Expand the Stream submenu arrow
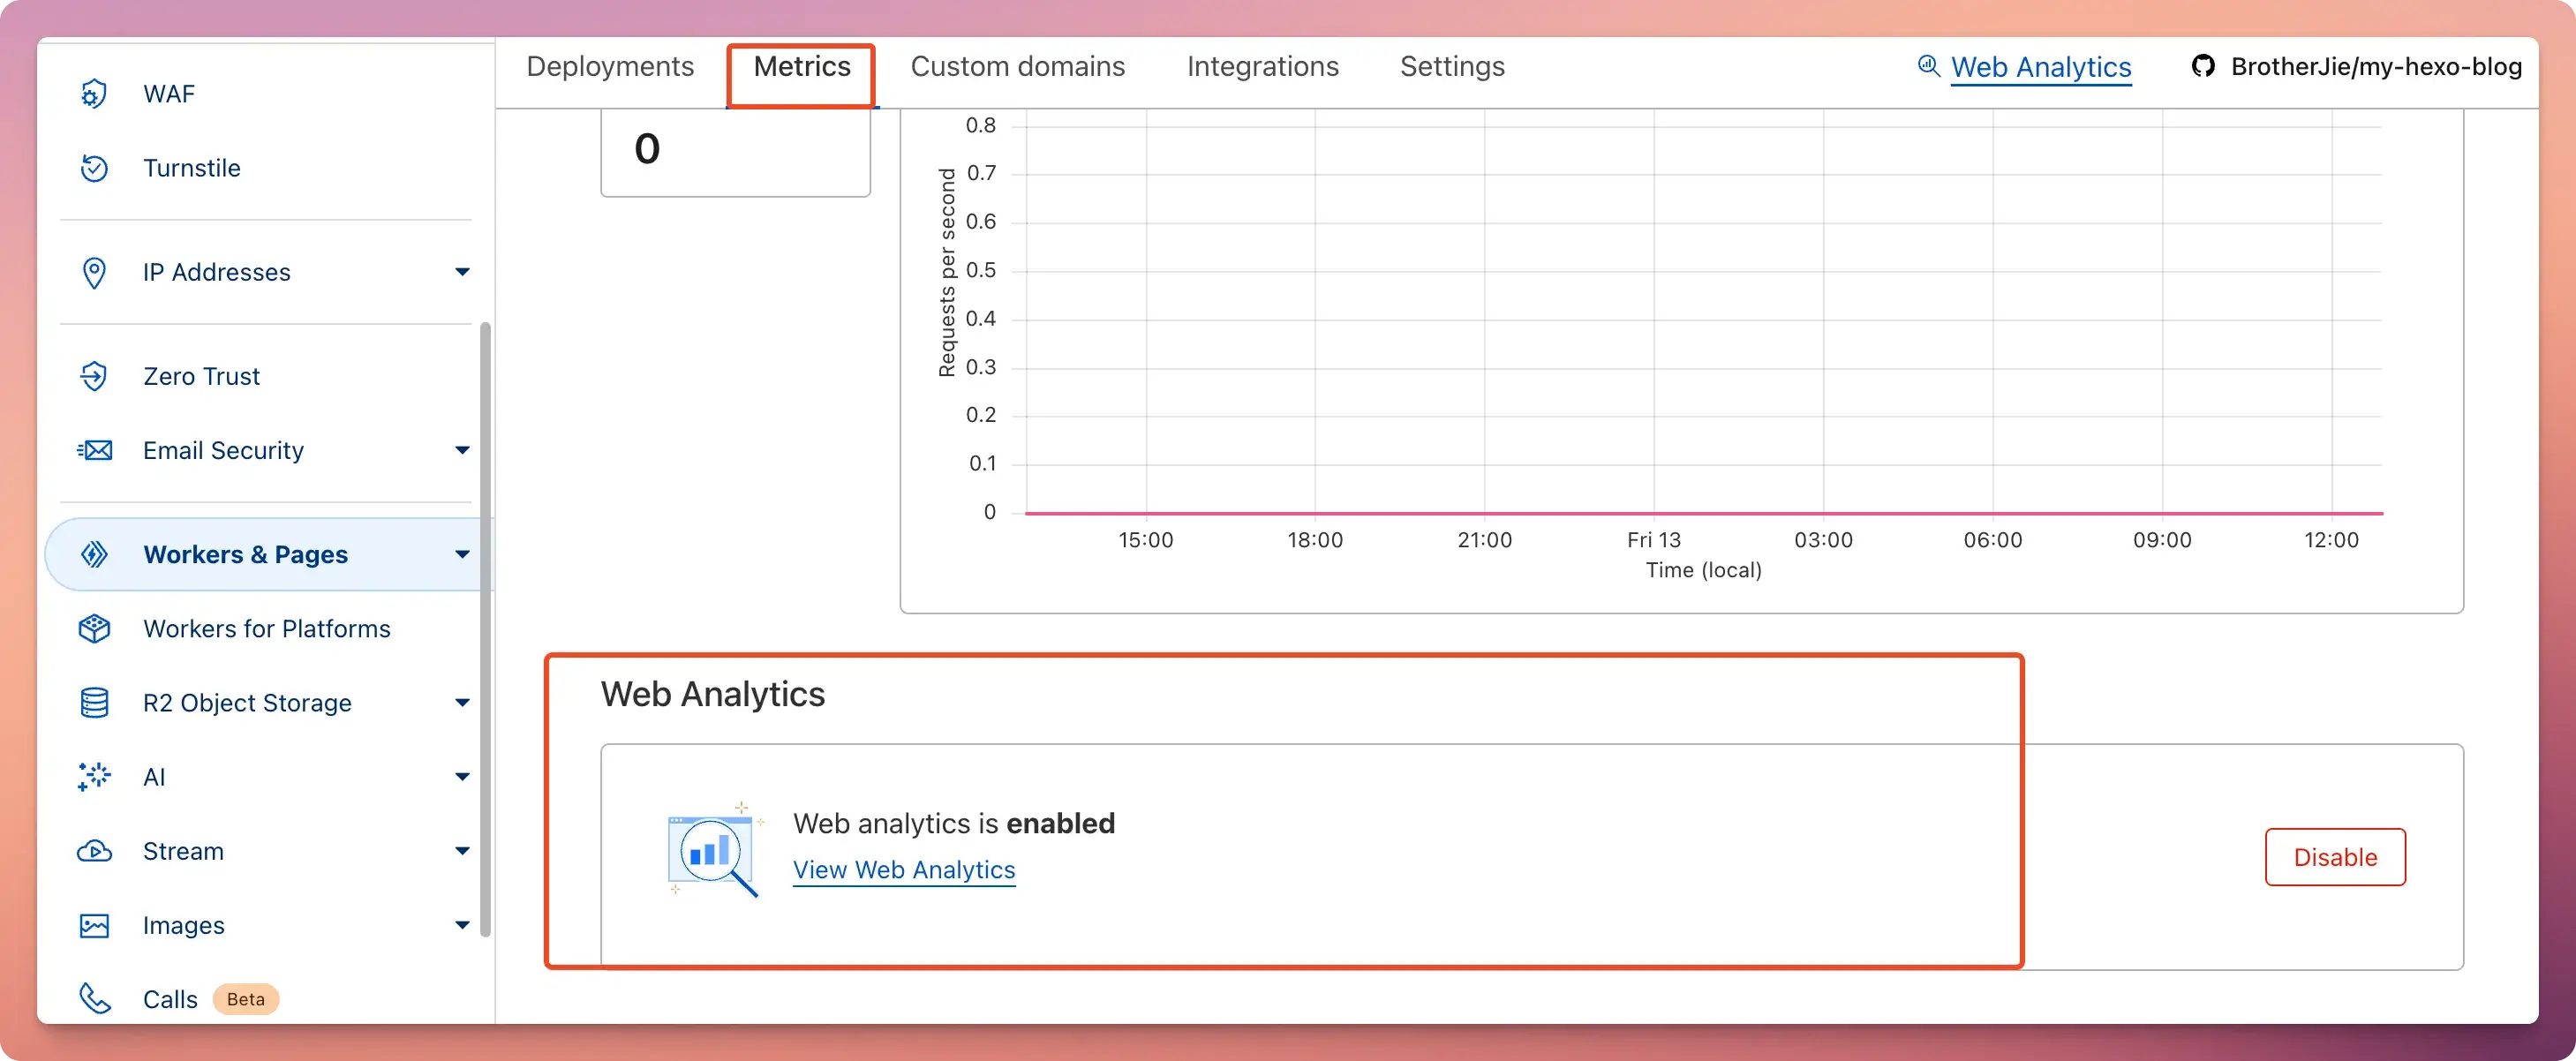 462,851
